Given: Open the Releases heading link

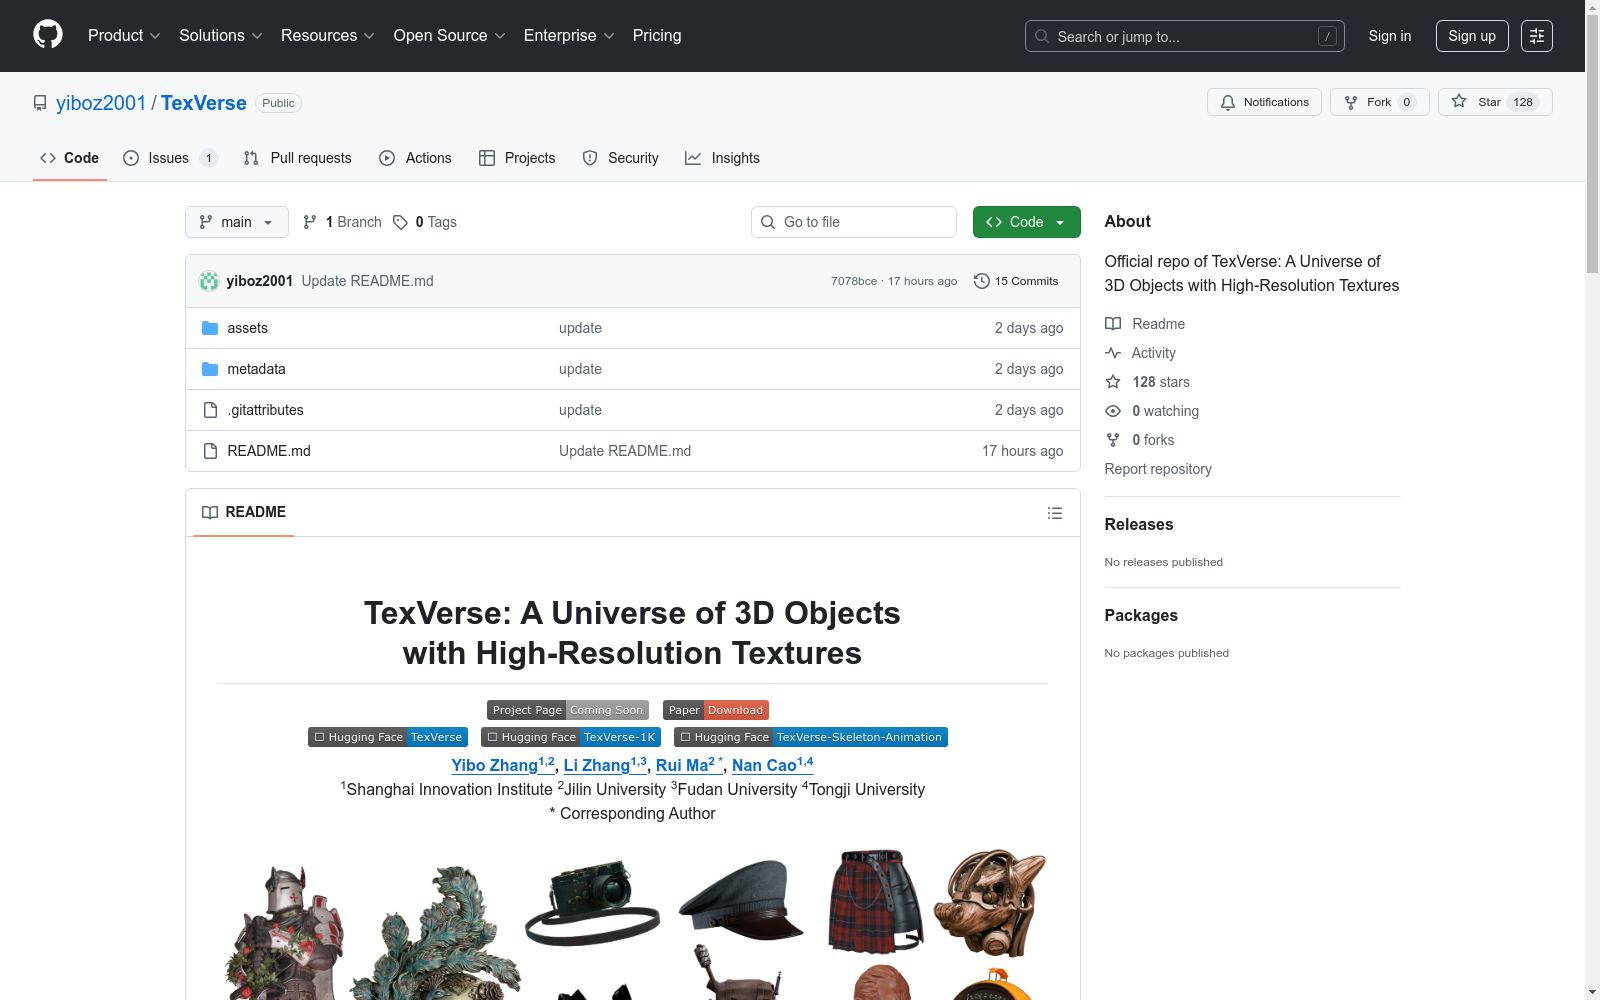Looking at the screenshot, I should 1139,524.
